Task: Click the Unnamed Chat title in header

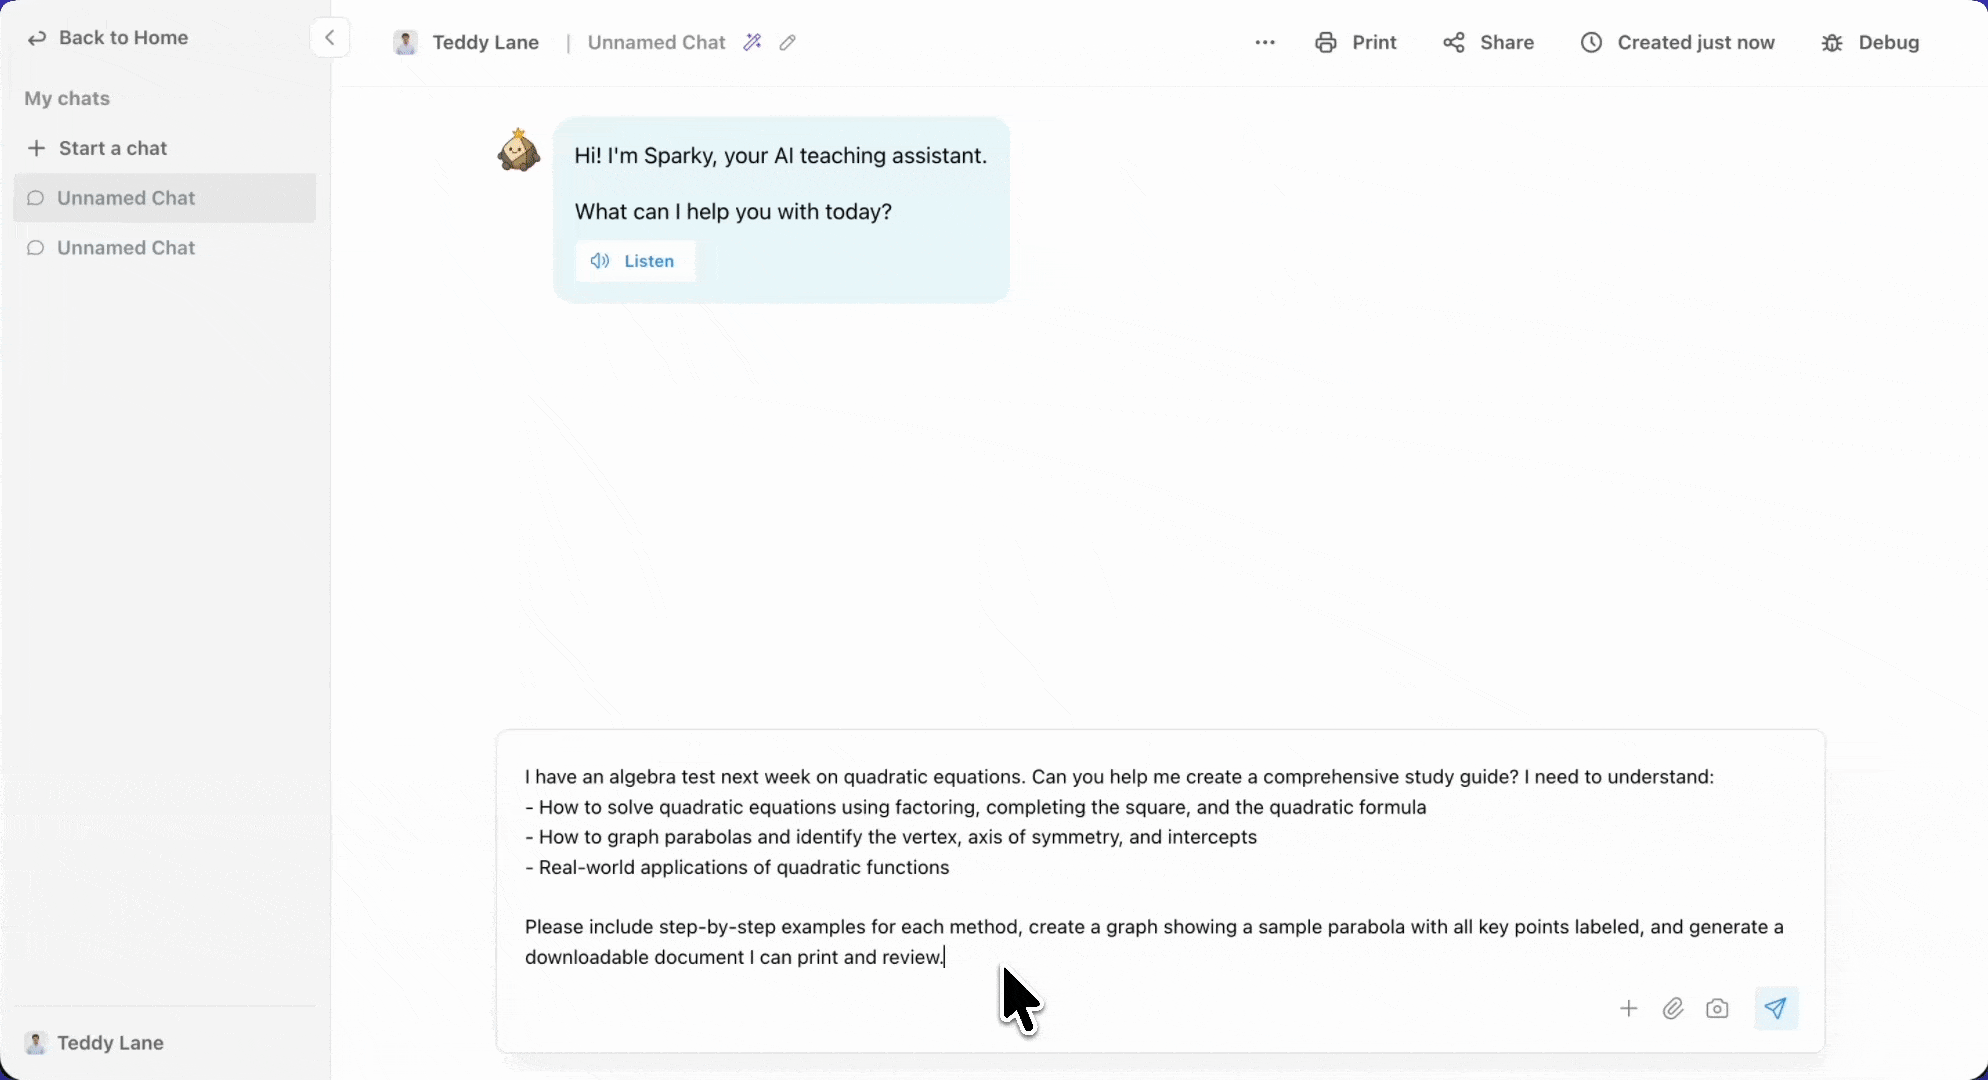Action: (x=656, y=43)
